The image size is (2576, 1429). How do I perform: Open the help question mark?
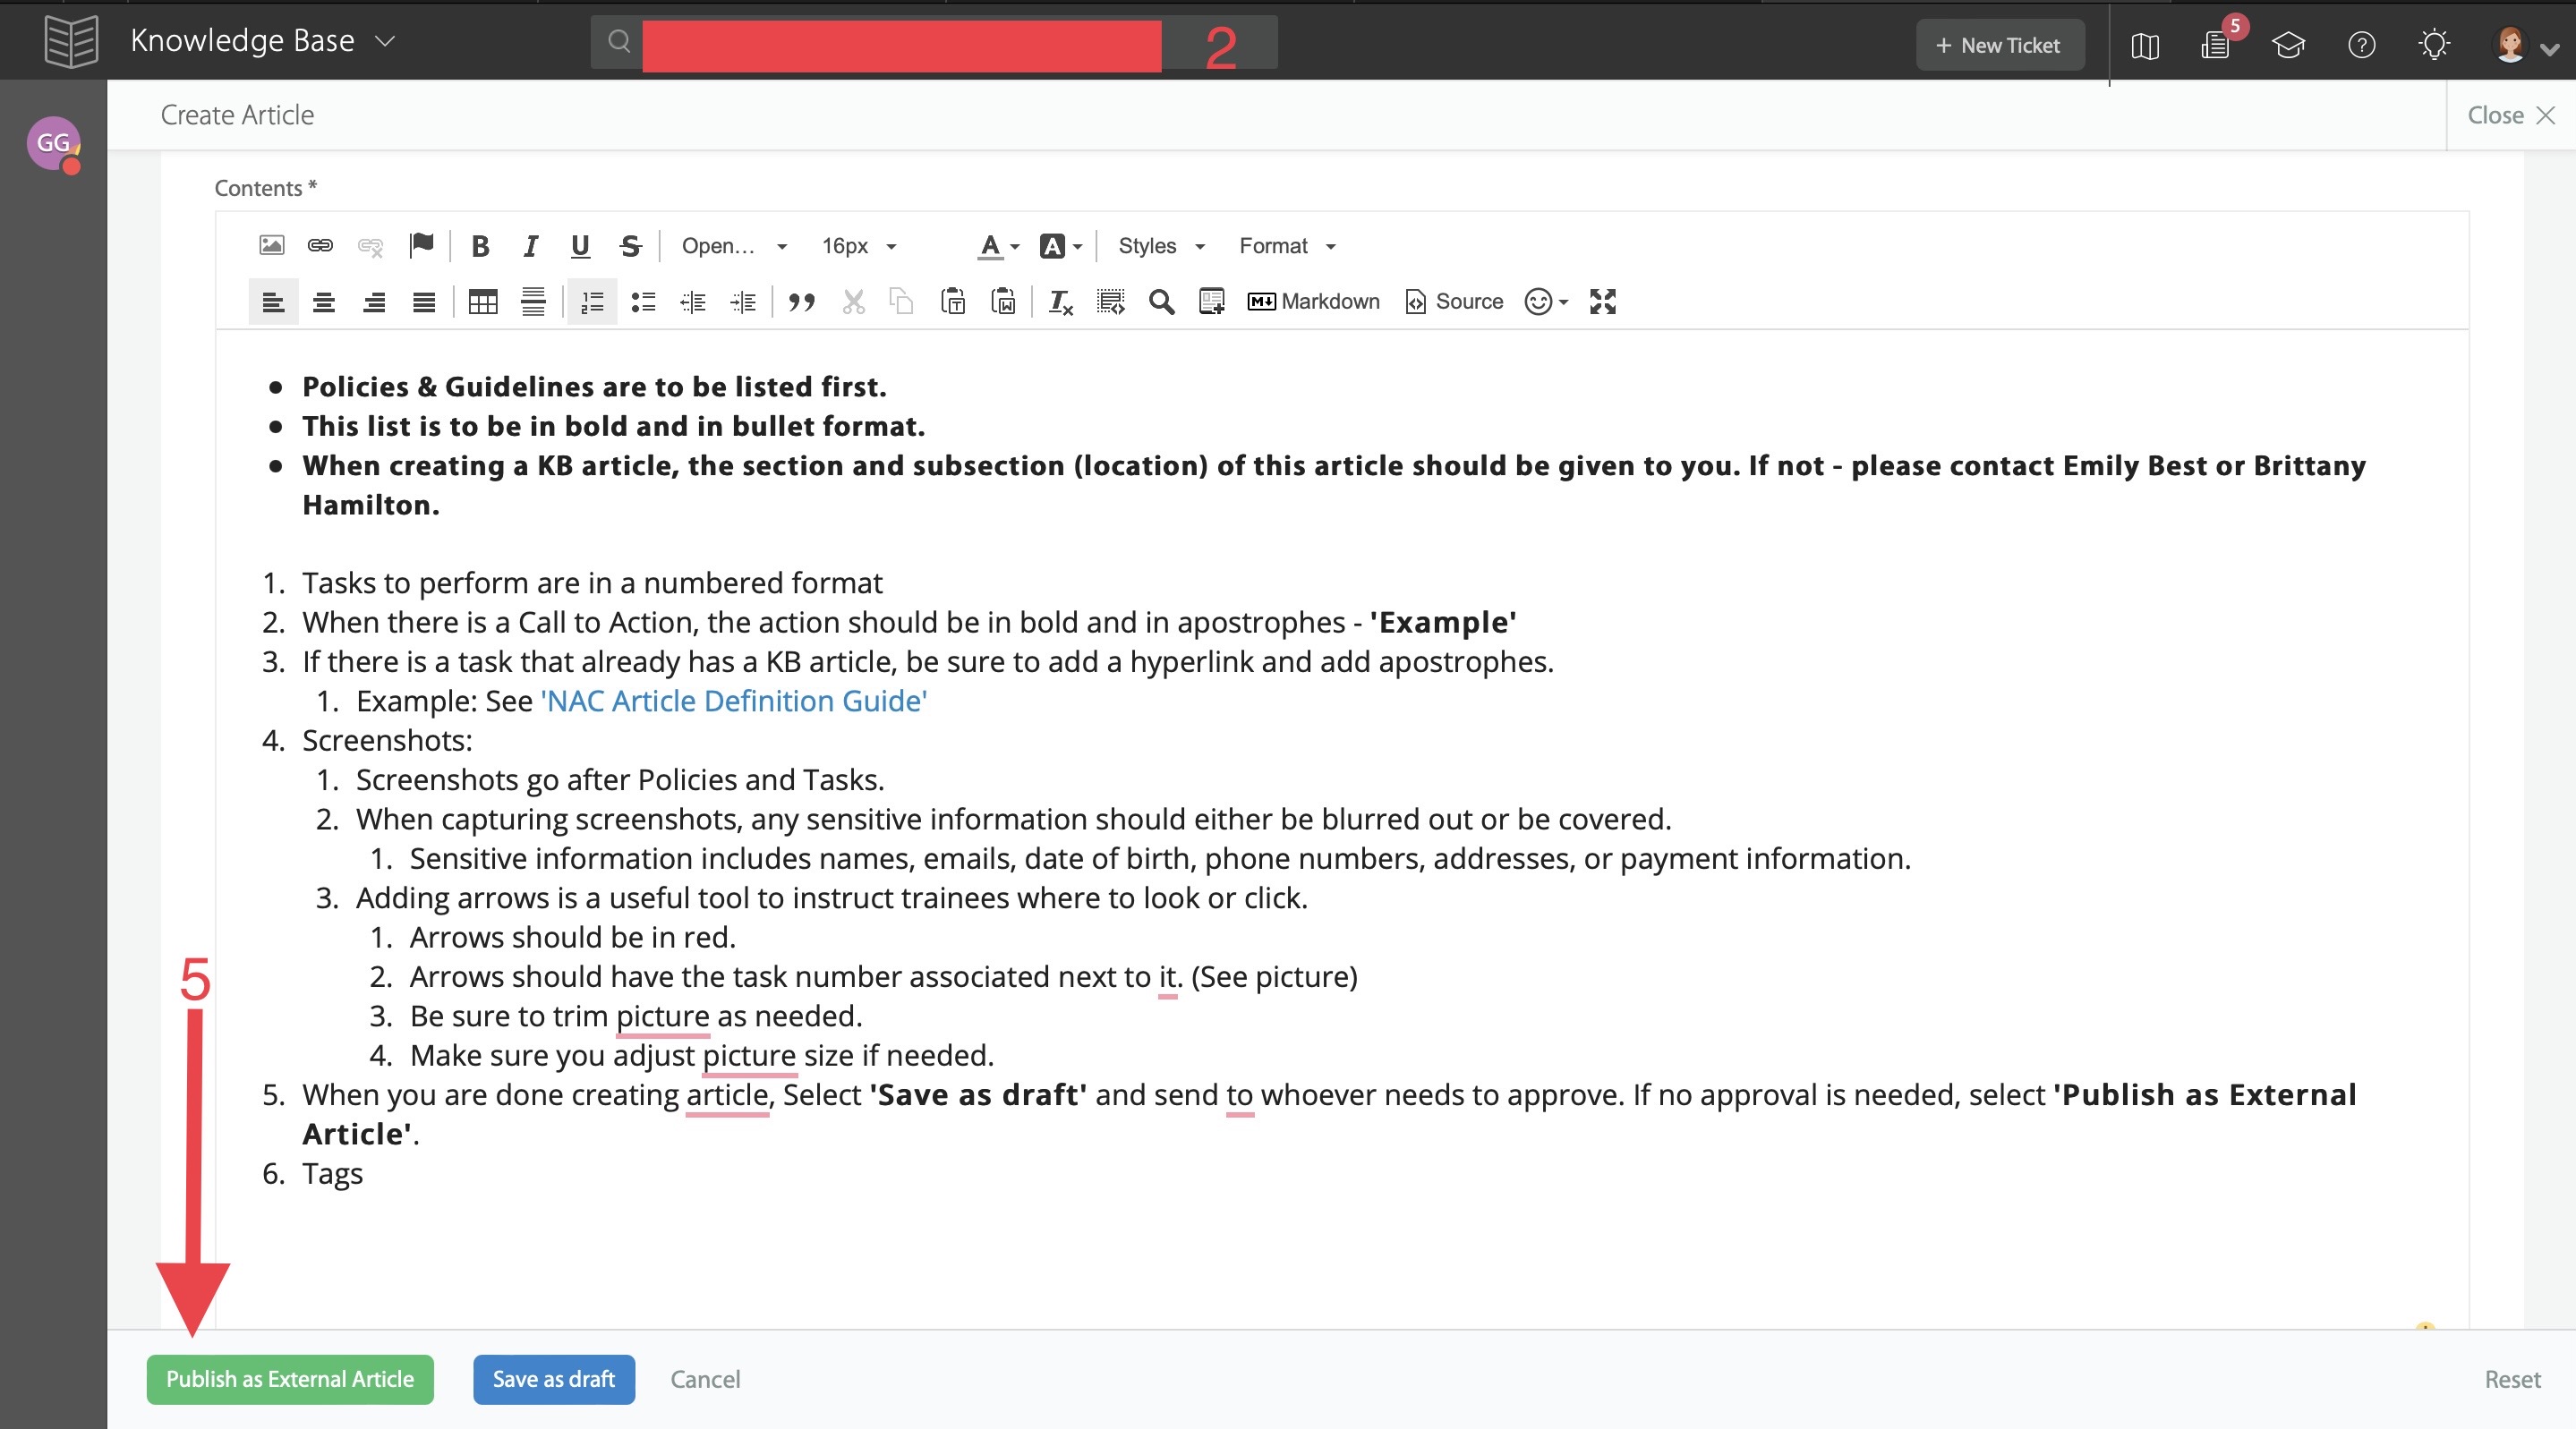2361,45
